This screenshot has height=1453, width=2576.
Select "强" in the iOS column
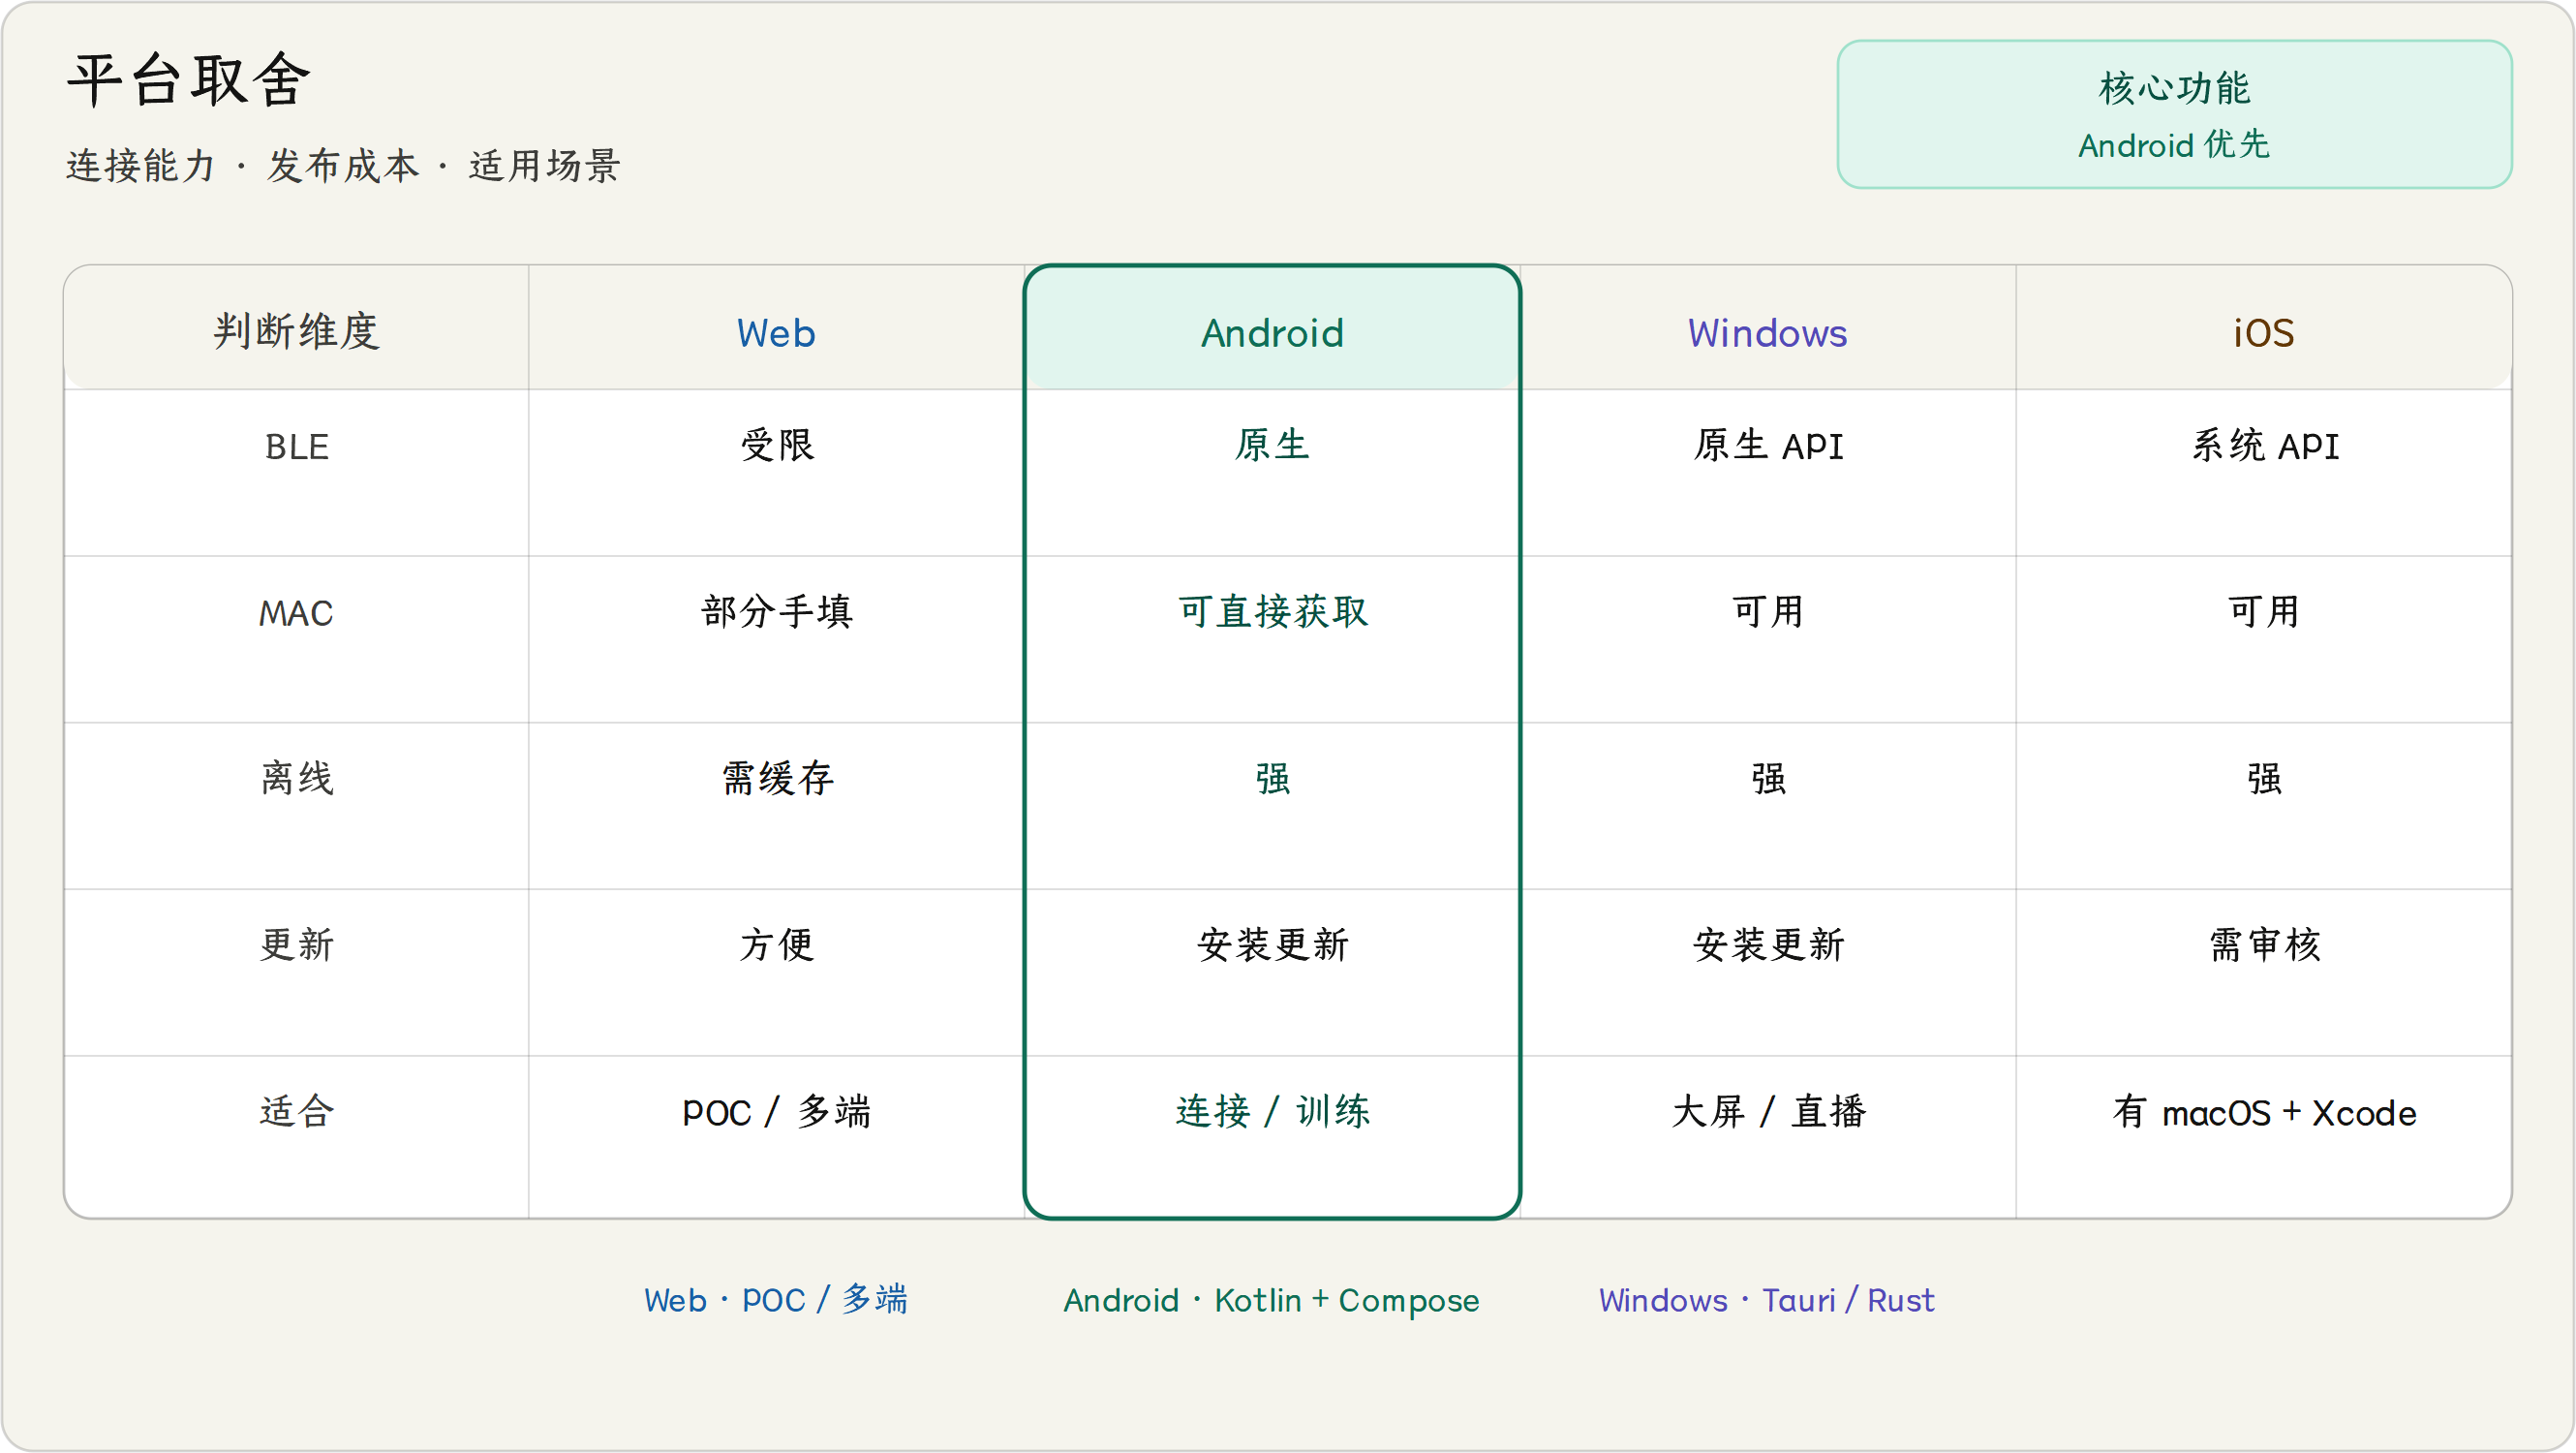2264,778
